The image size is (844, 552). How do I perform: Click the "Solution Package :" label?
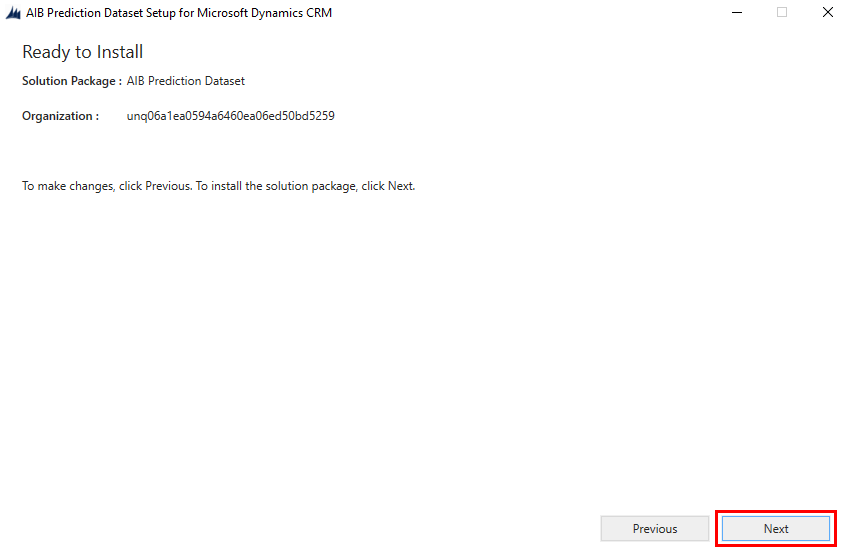point(71,81)
